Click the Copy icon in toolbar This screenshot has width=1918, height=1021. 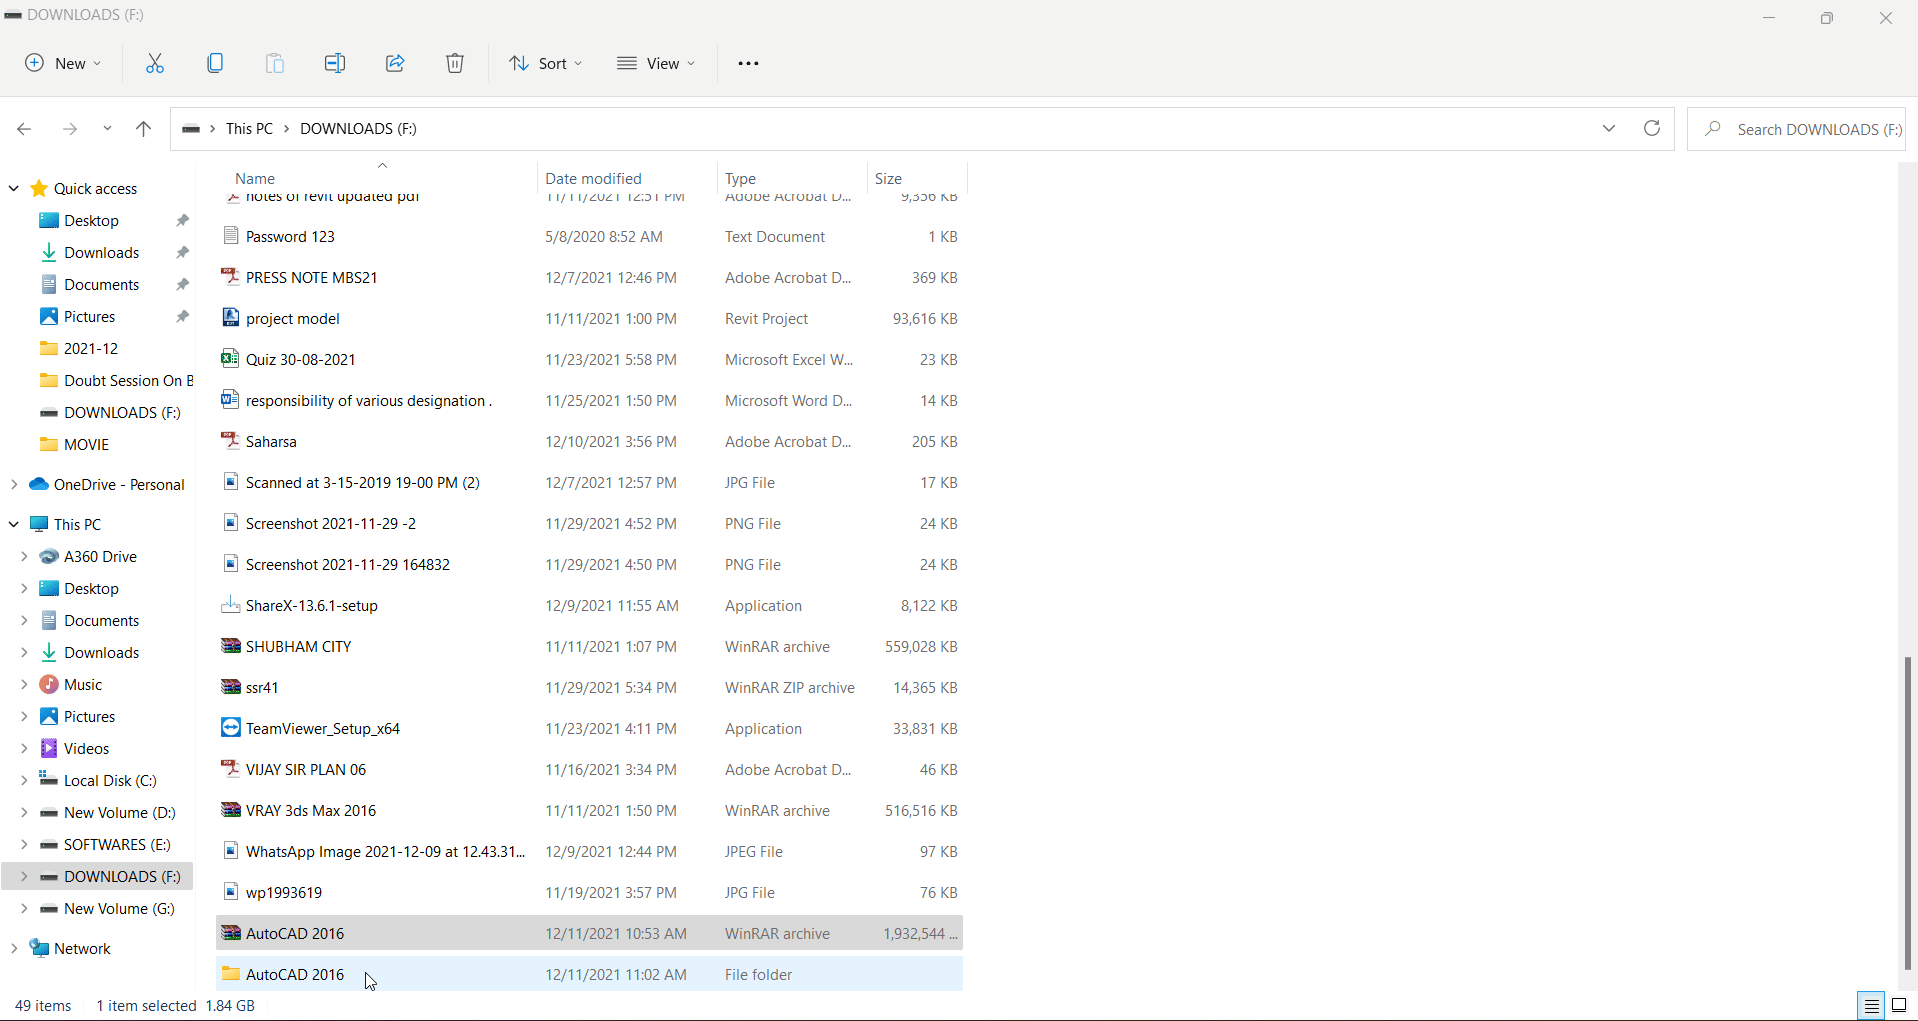point(215,63)
